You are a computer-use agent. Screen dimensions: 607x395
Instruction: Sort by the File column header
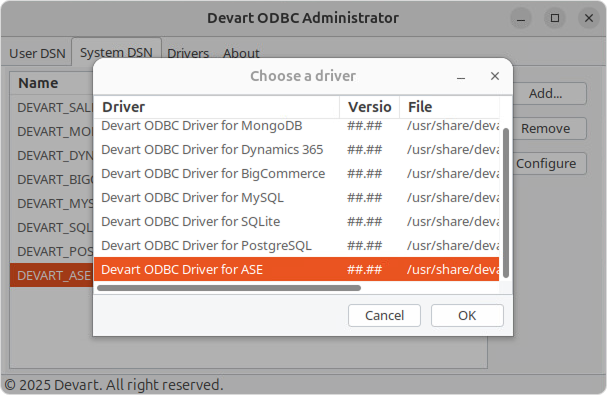[x=449, y=107]
